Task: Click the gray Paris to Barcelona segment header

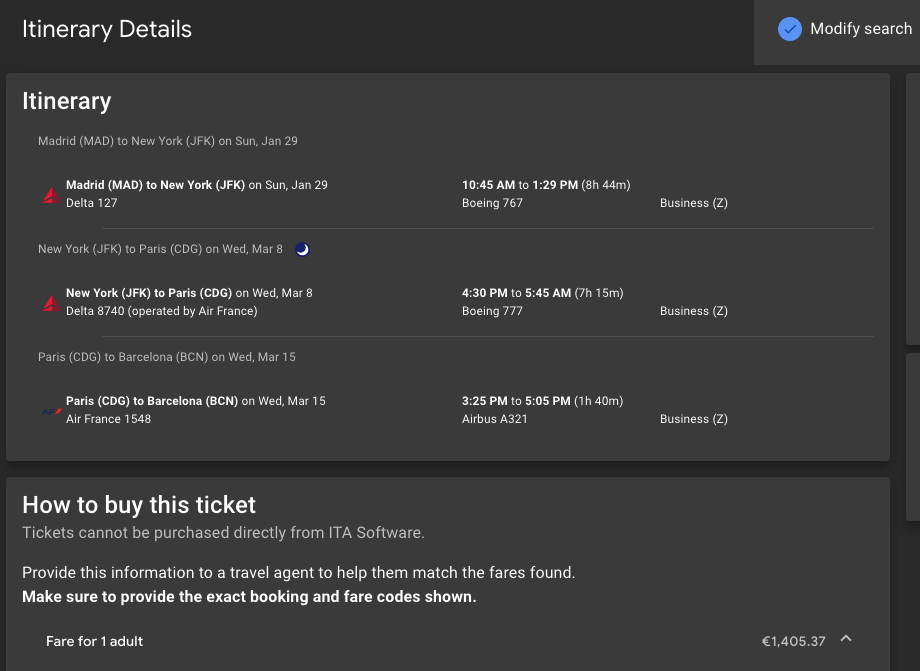Action: click(167, 357)
